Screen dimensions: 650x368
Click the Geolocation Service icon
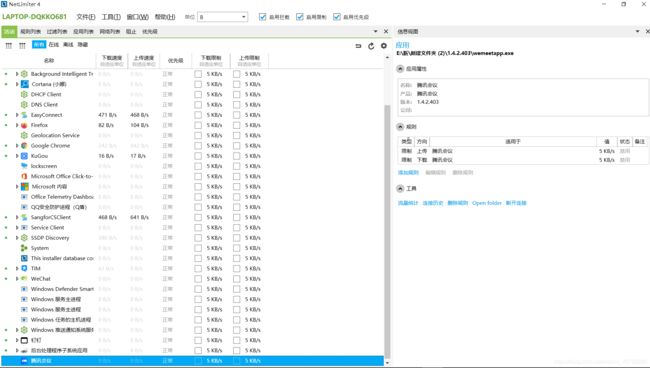(x=24, y=135)
